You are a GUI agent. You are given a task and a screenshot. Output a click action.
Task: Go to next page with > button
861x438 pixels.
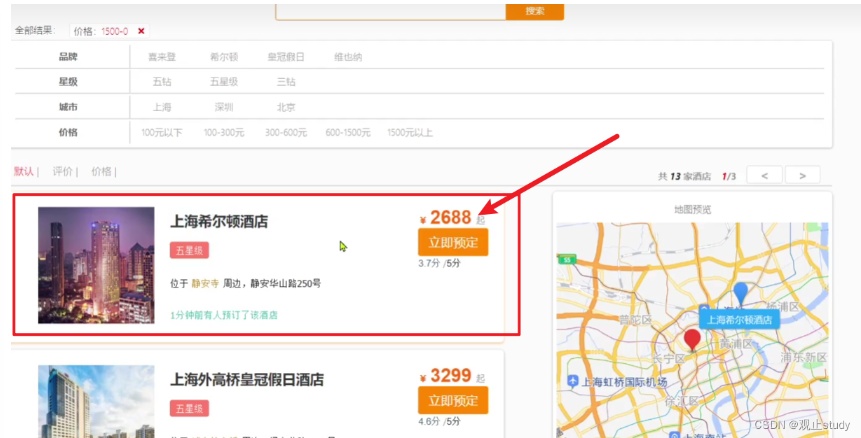(802, 176)
